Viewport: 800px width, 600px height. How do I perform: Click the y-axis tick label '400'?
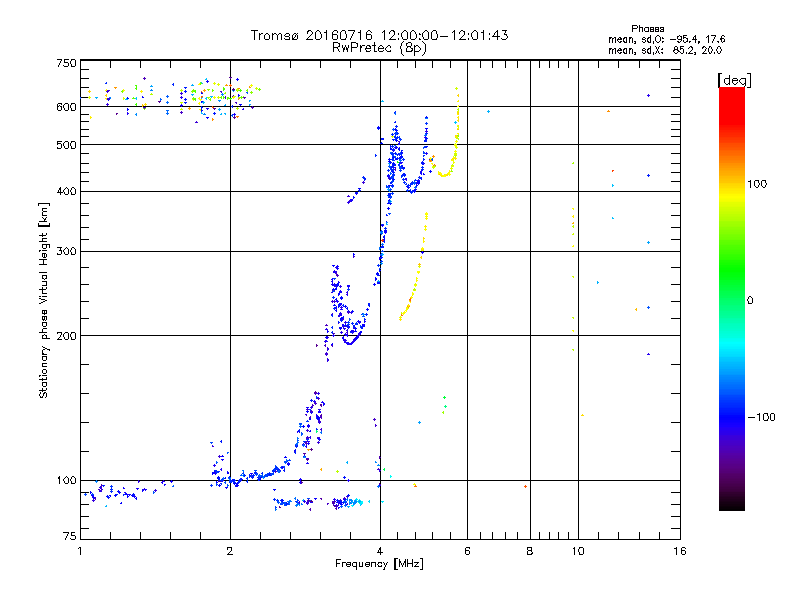pyautogui.click(x=66, y=191)
